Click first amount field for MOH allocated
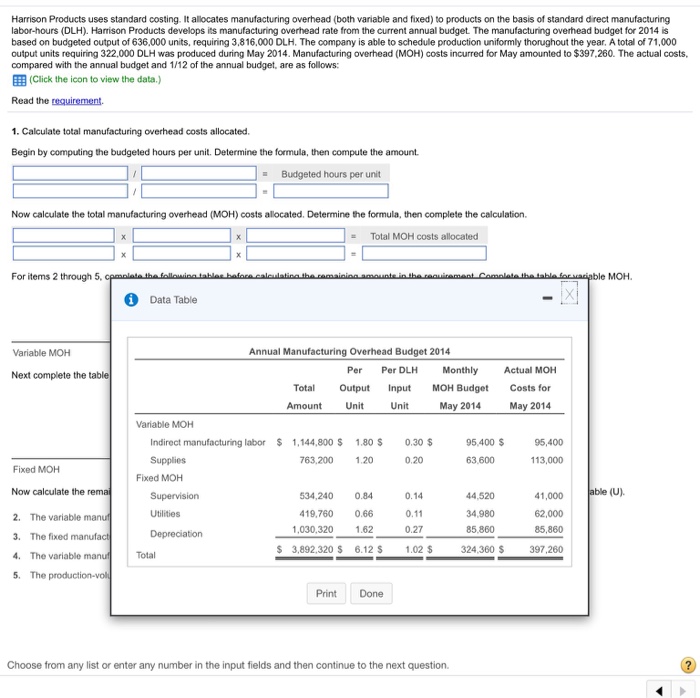The width and height of the screenshot is (700, 698). (x=63, y=253)
